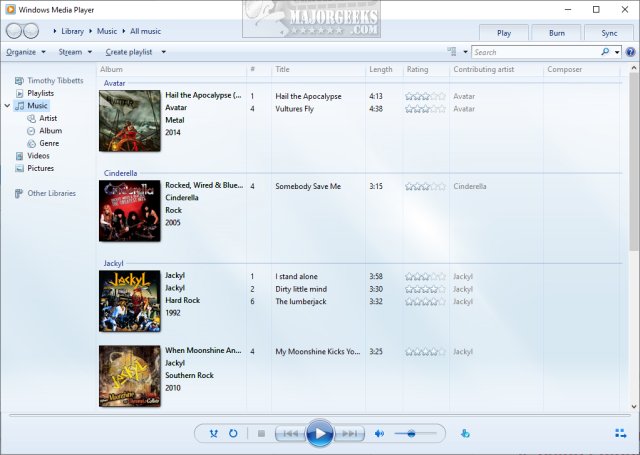Click All music in the breadcrumb
640x455 pixels.
pyautogui.click(x=145, y=31)
